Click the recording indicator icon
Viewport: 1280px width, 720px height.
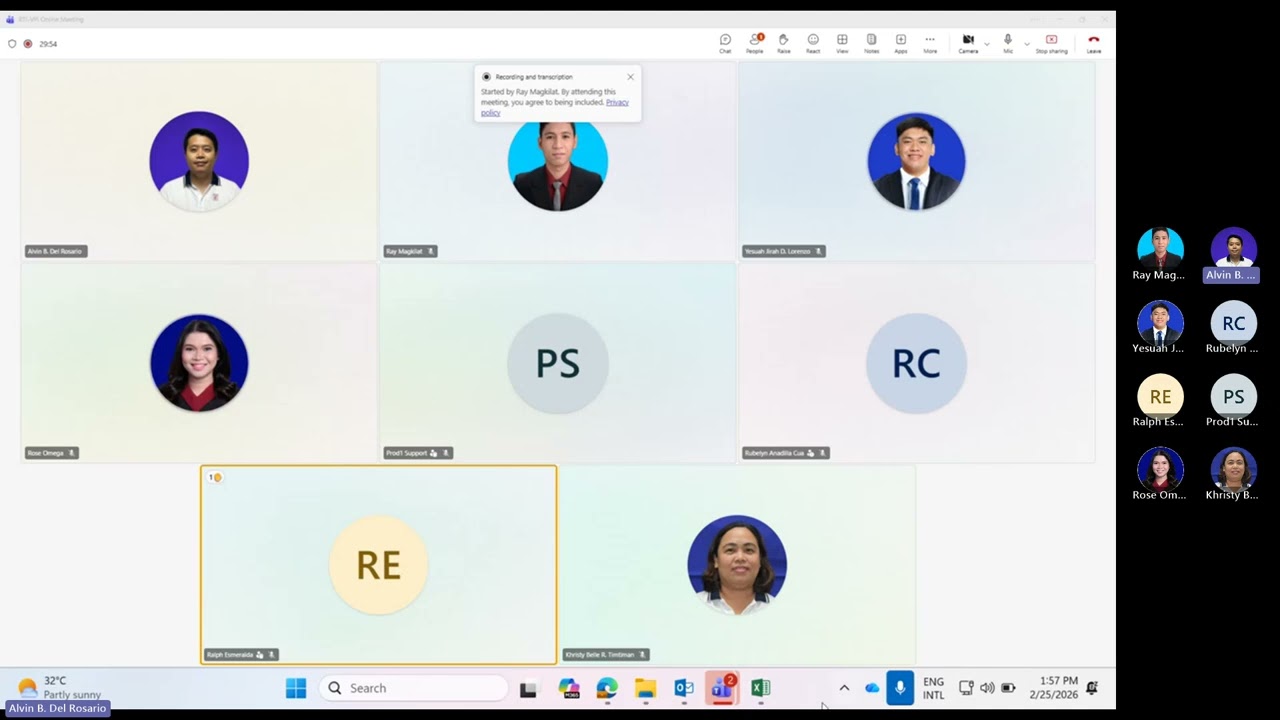click(28, 44)
